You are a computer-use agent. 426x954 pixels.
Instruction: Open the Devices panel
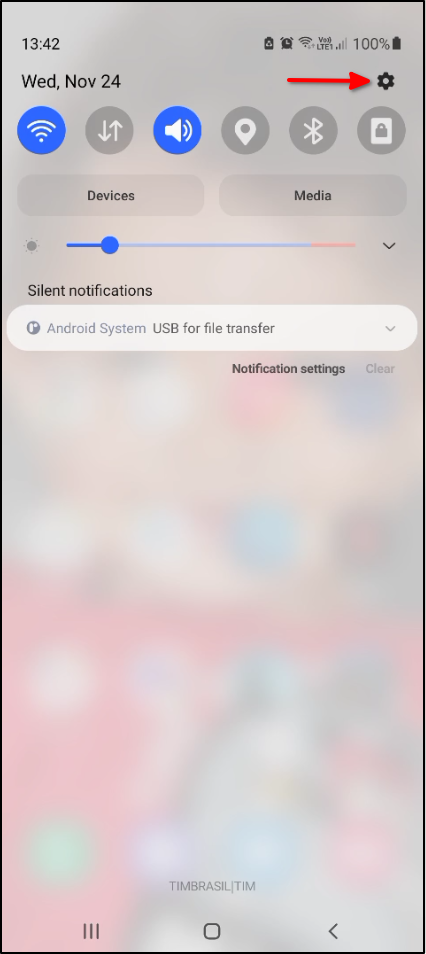coord(111,195)
